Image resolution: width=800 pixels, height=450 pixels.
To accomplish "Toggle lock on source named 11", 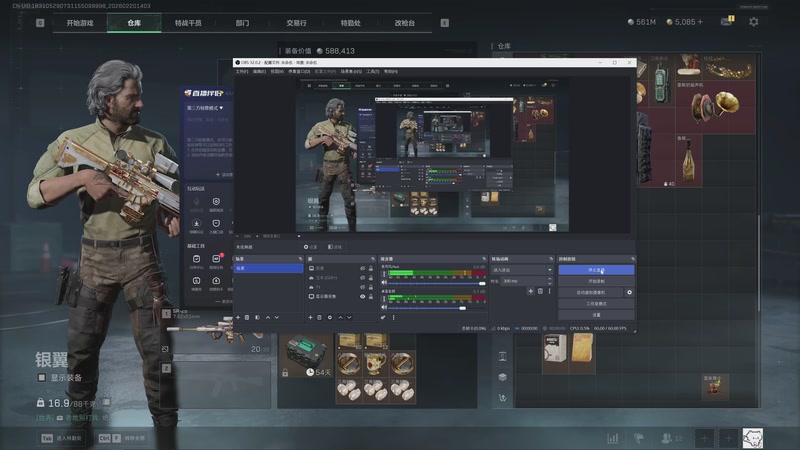I will tap(371, 287).
